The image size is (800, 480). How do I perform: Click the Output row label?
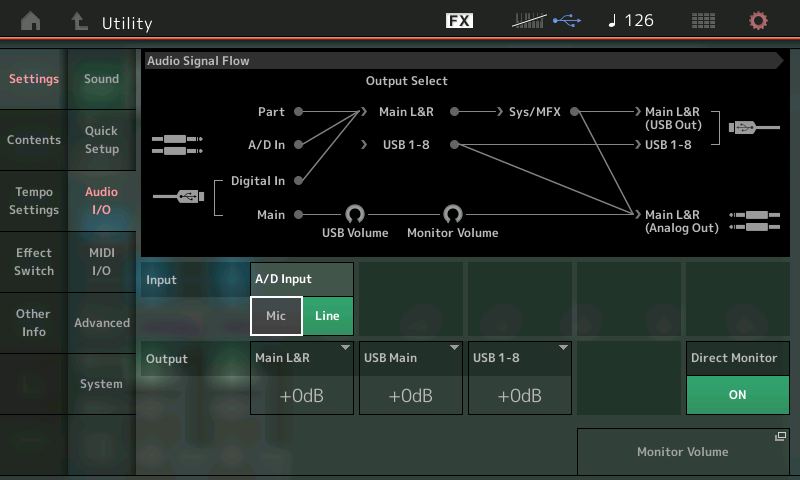click(x=167, y=359)
